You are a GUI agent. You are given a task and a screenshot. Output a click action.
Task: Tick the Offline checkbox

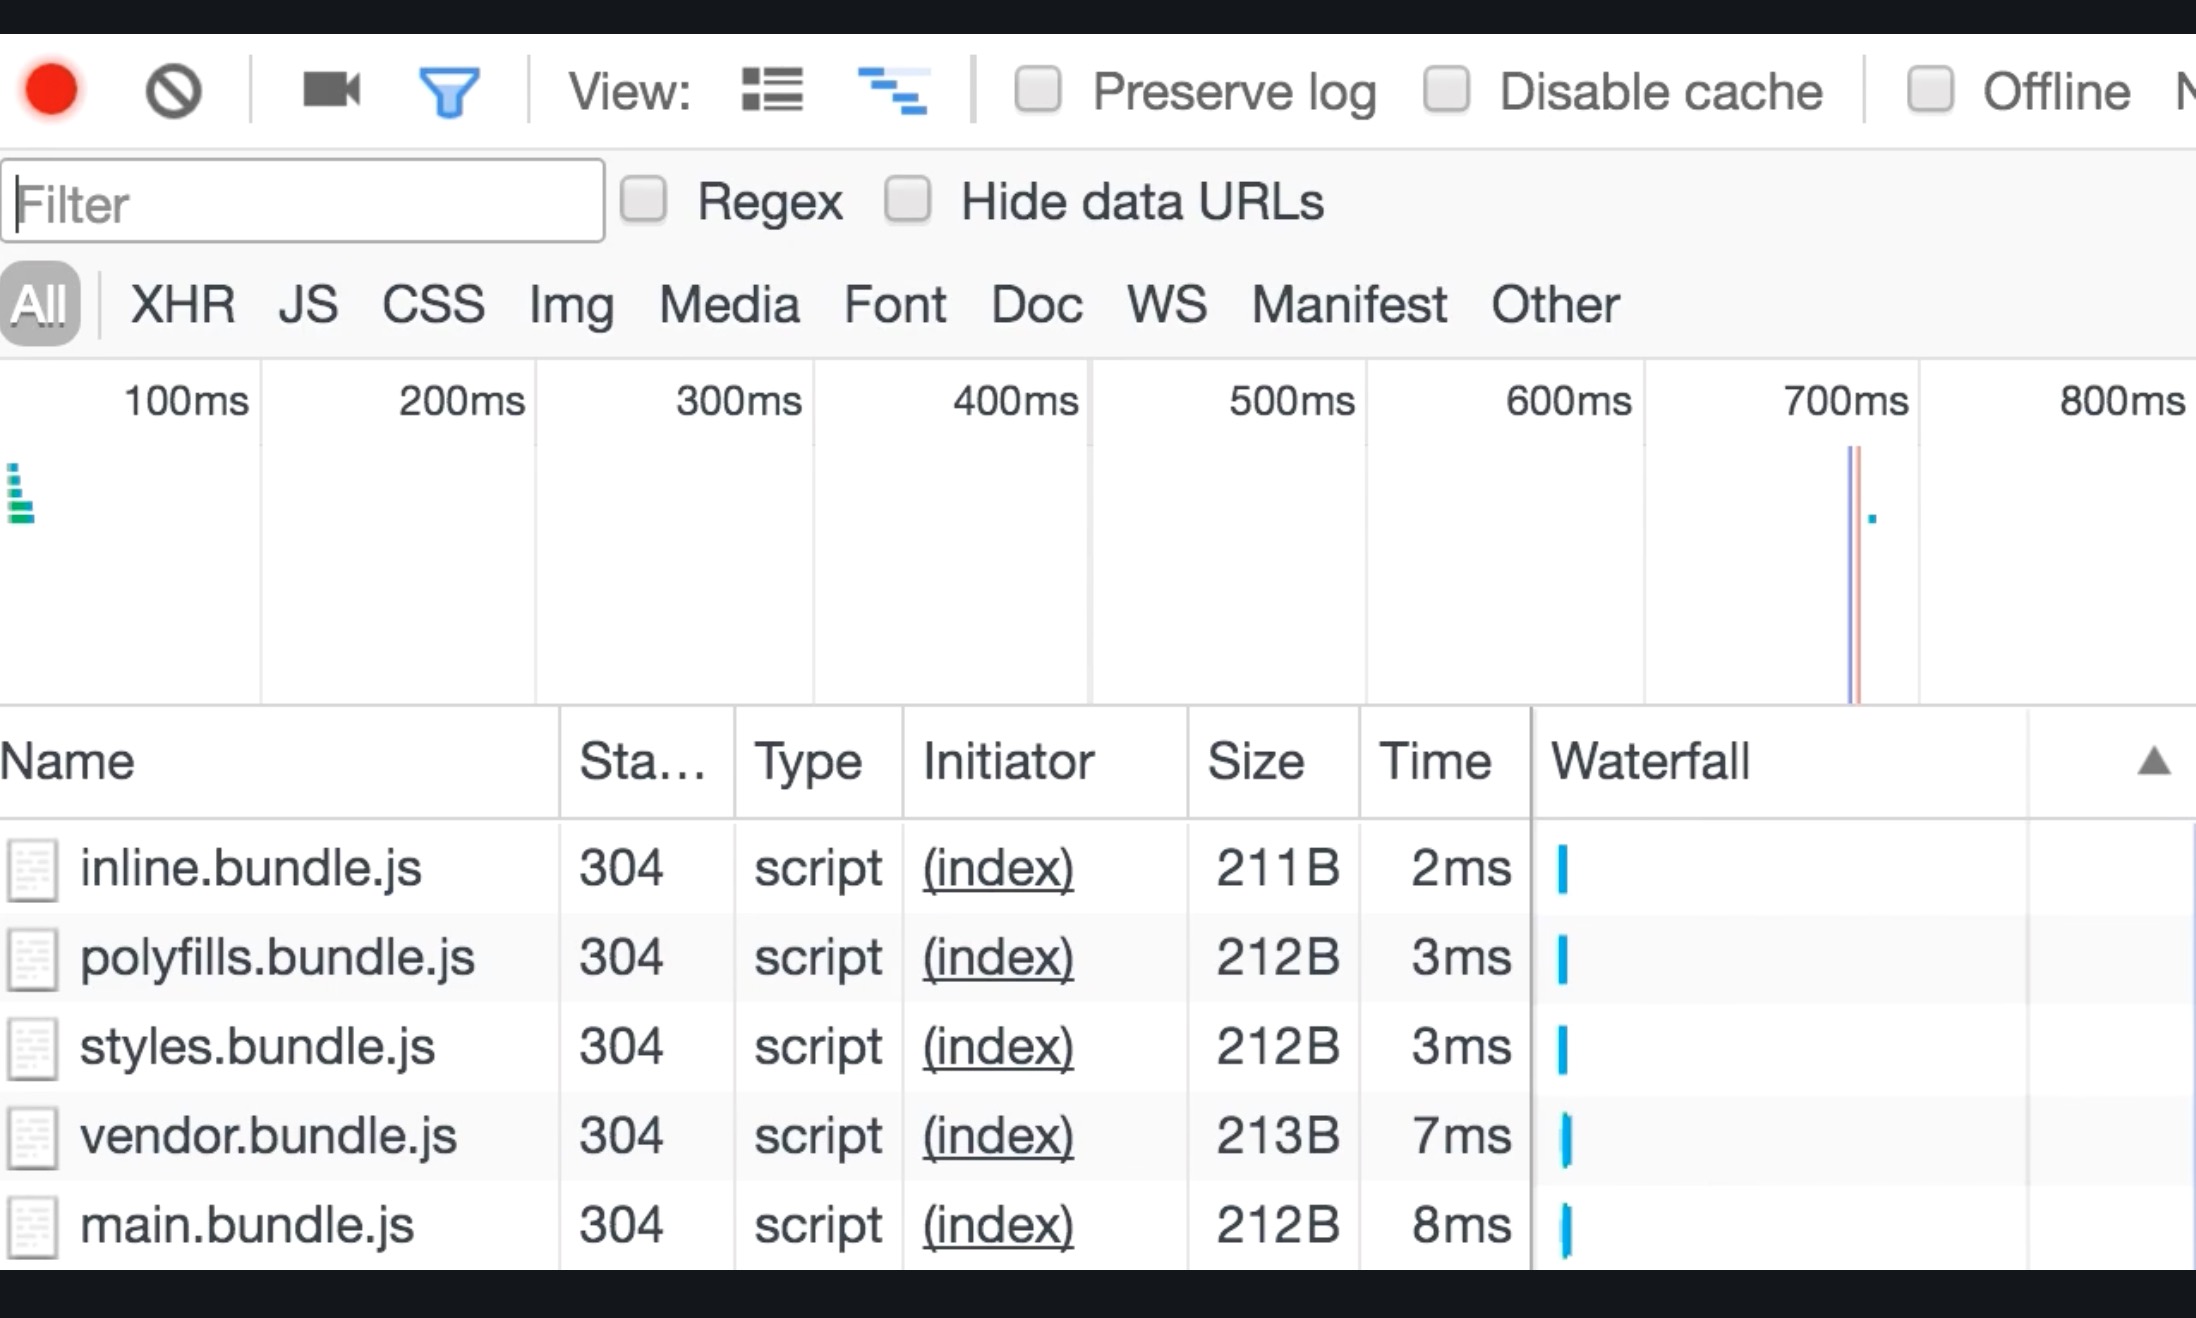coord(1930,90)
